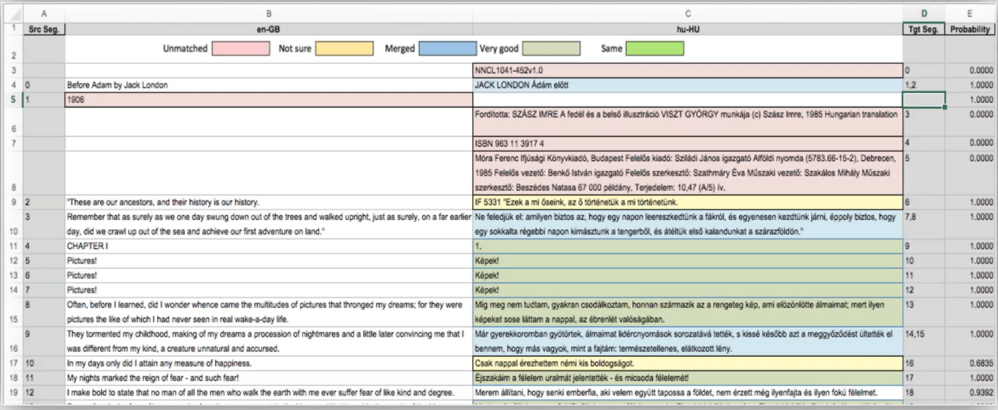Click the '1906' cell
This screenshot has height=410, width=998.
tap(269, 99)
